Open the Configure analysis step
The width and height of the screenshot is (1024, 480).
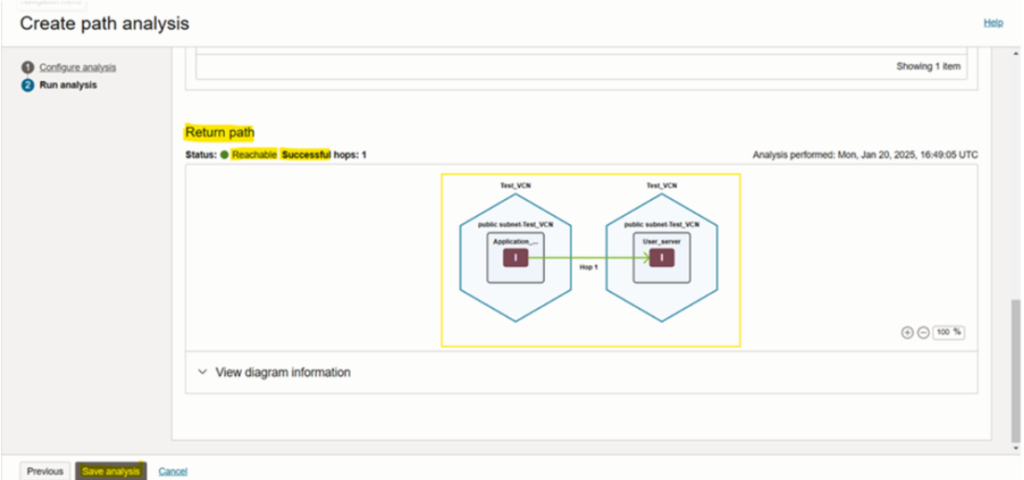(77, 67)
